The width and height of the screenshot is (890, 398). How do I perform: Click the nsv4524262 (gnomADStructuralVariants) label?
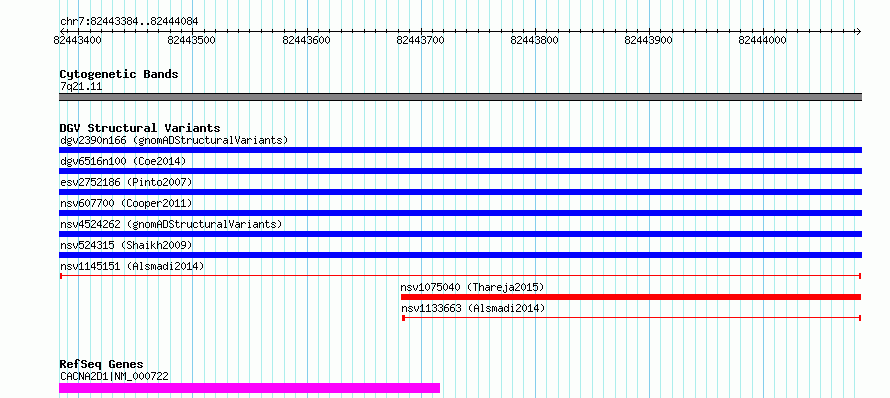tap(171, 224)
